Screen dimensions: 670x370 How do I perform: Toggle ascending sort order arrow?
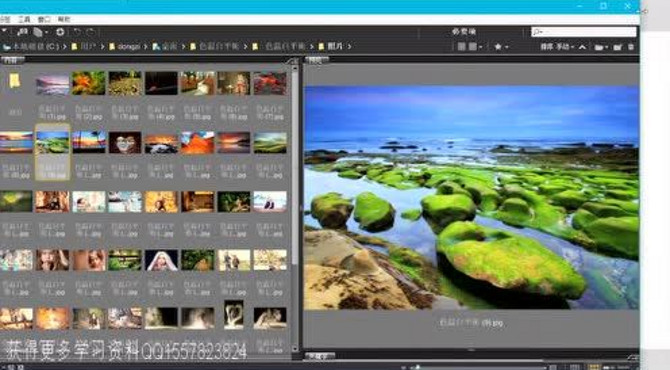pos(582,47)
